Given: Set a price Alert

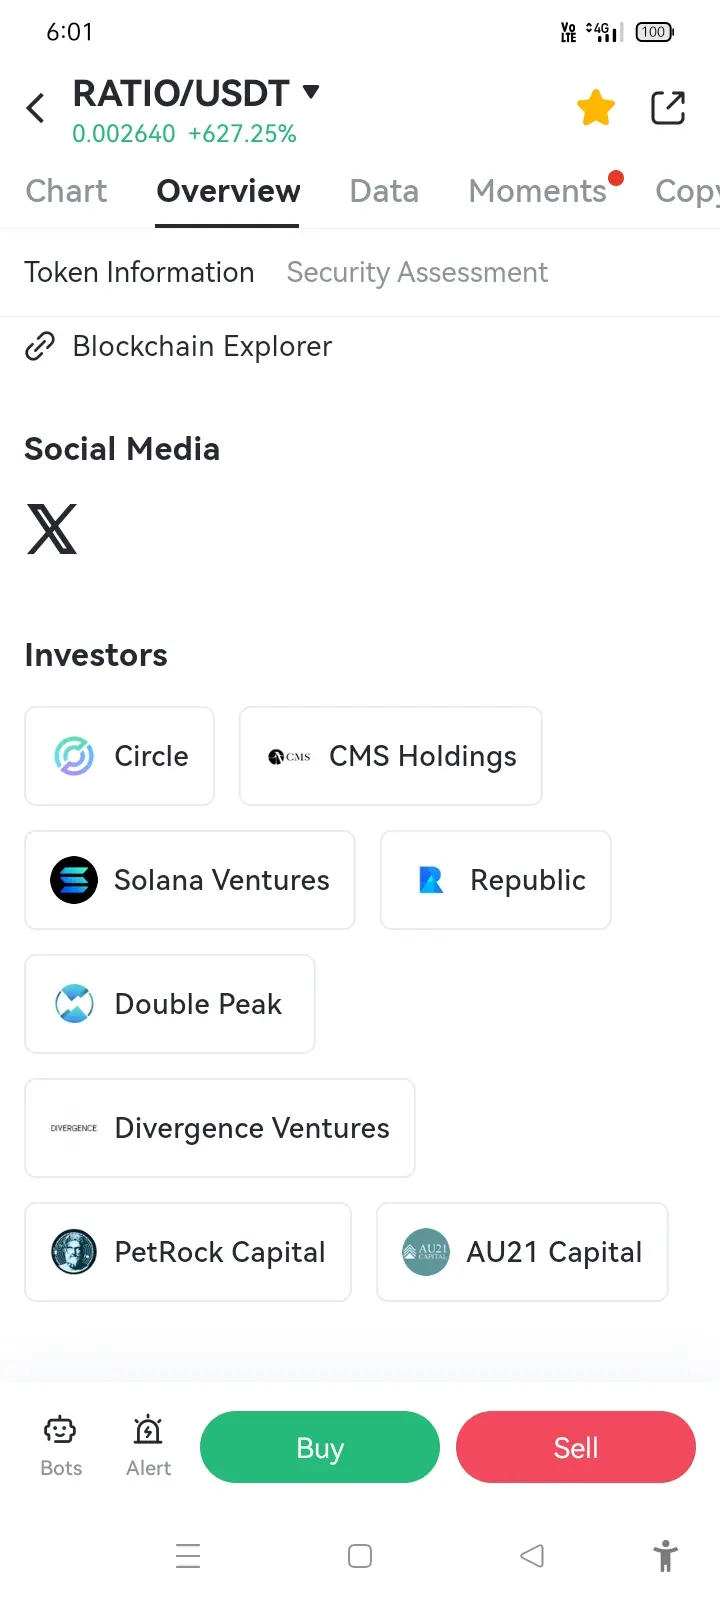Looking at the screenshot, I should tap(148, 1446).
